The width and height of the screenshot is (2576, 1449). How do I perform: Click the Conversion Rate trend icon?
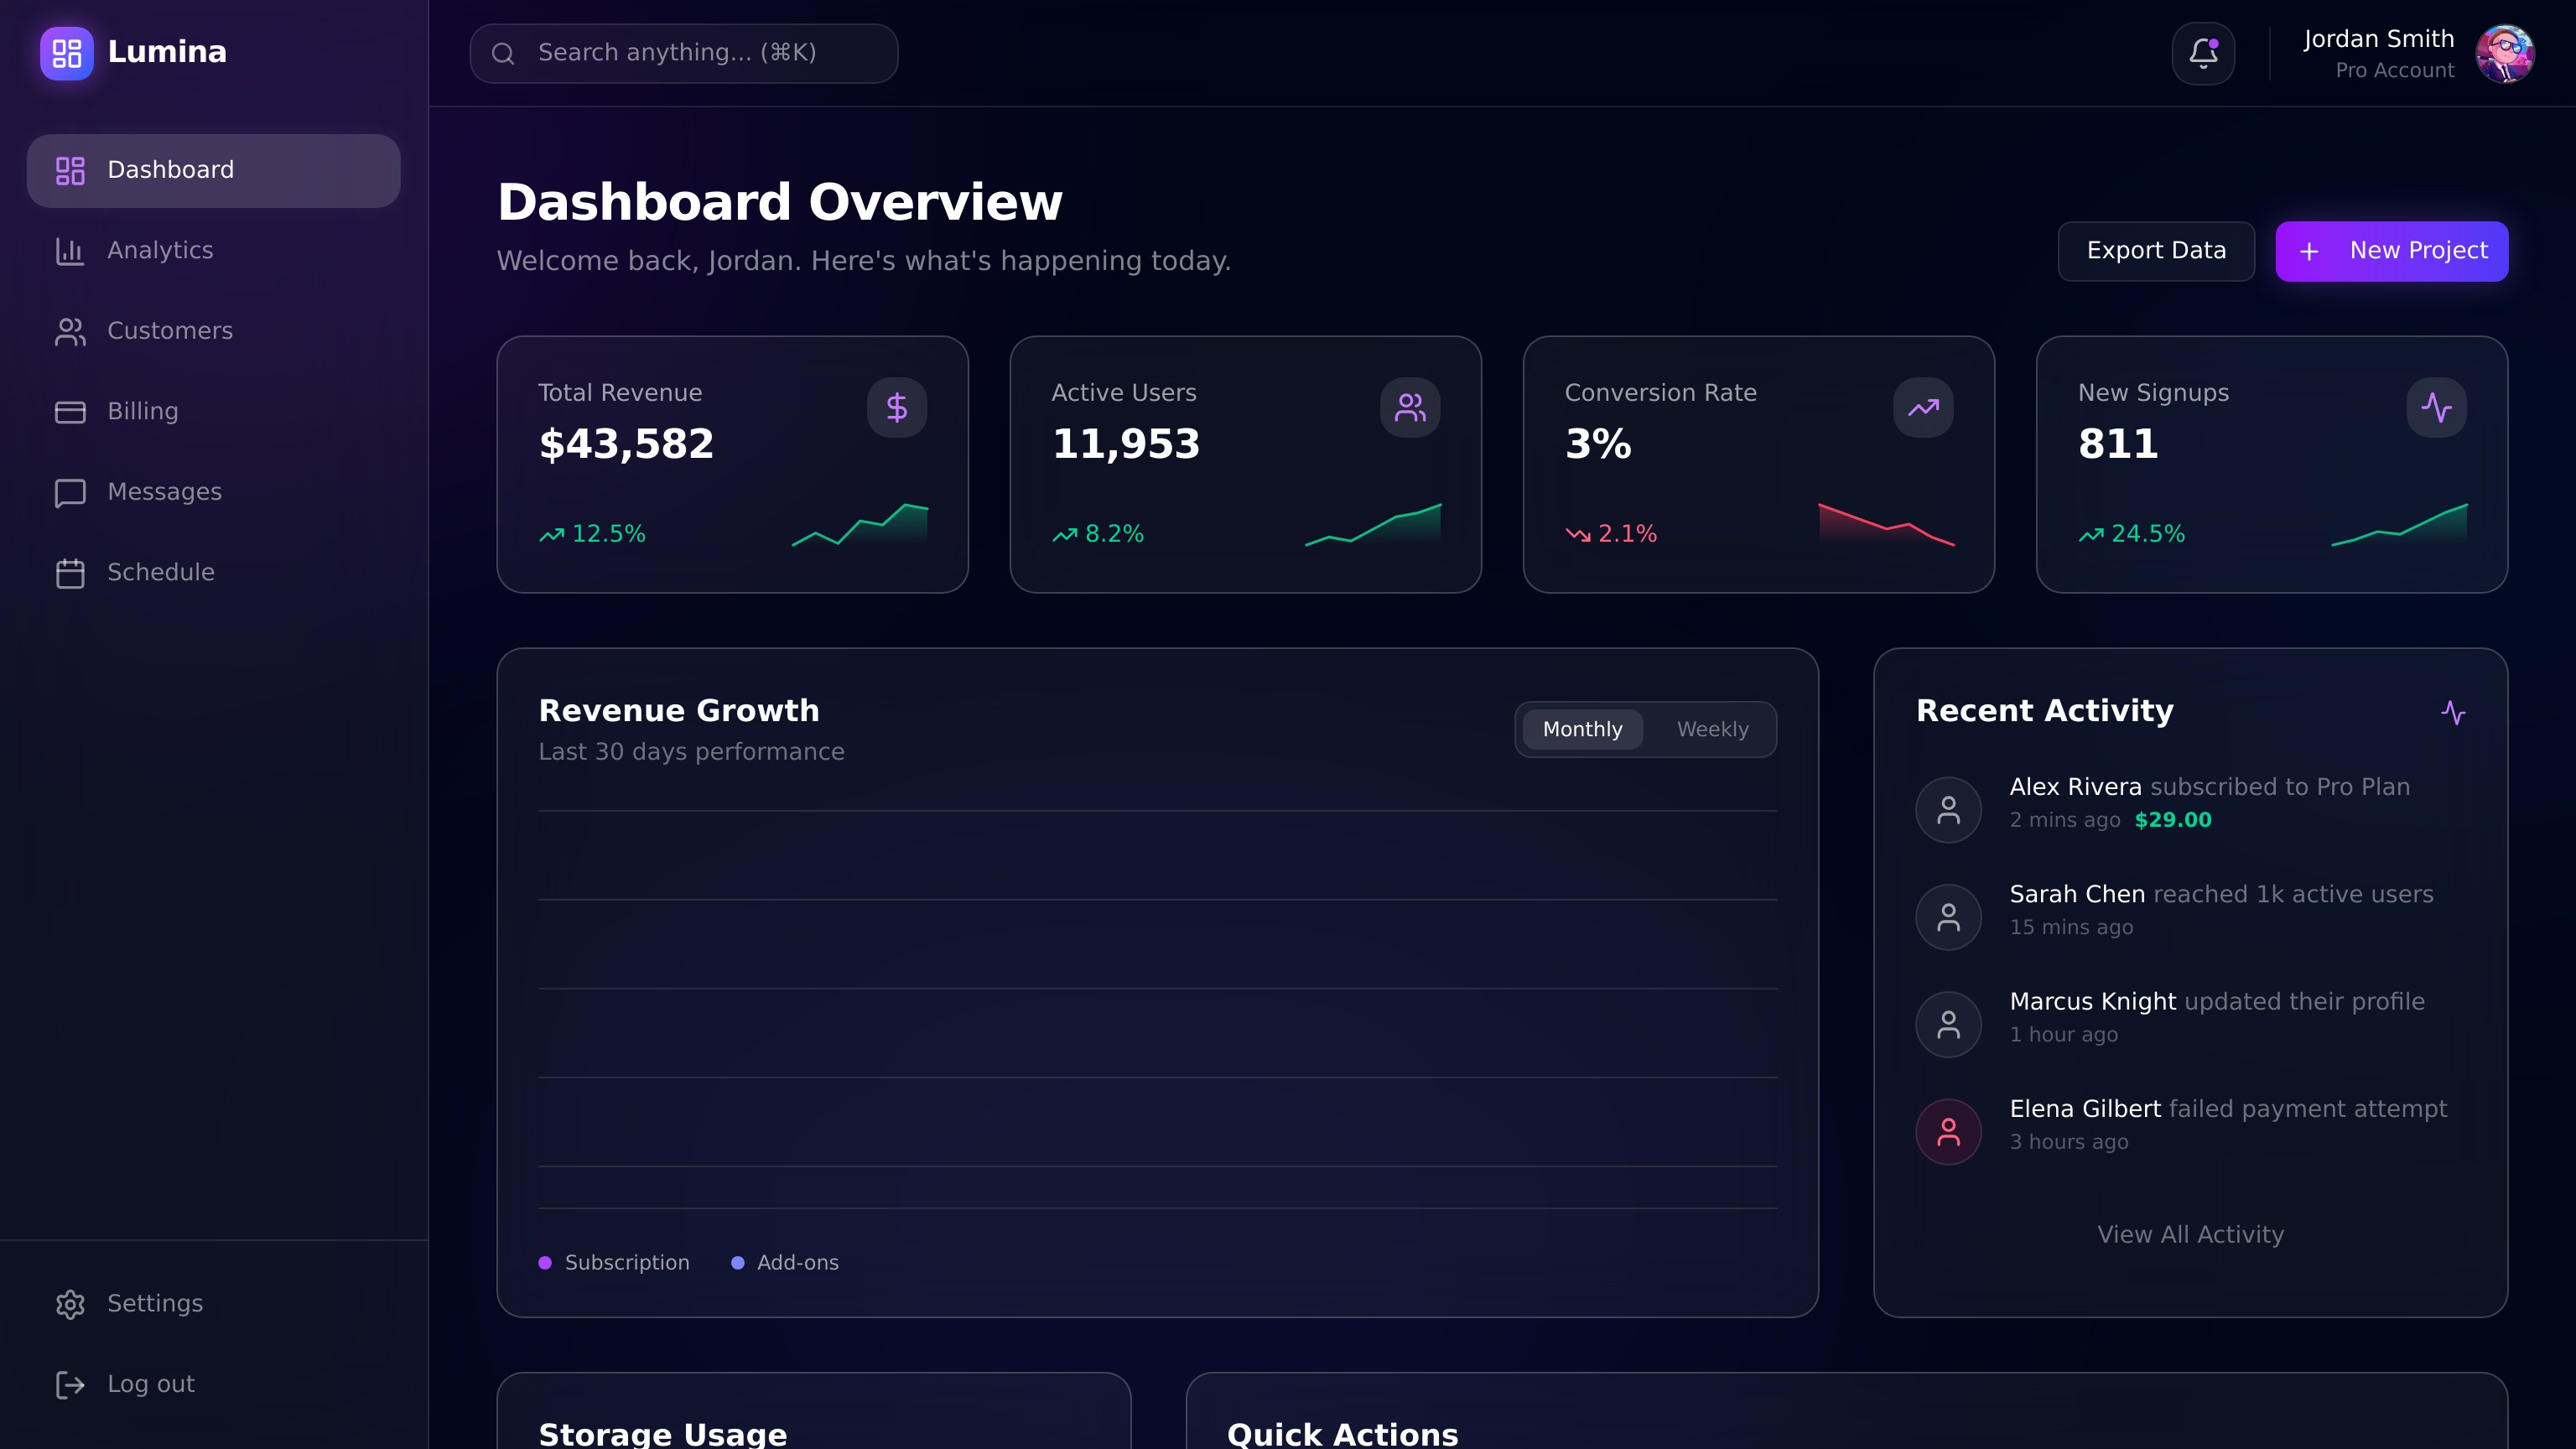pyautogui.click(x=1922, y=407)
